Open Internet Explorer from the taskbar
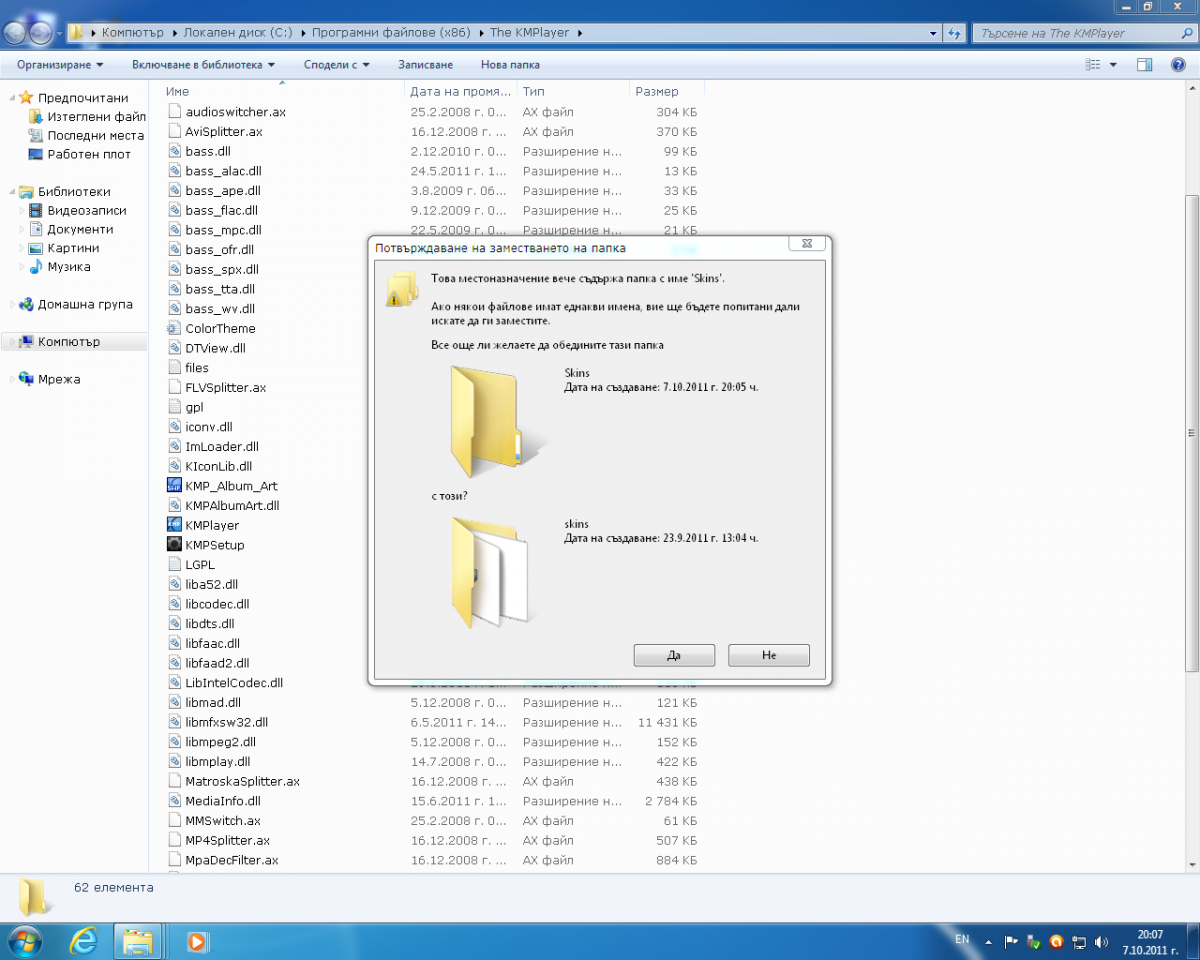Screen dimensions: 1200x960 coord(84,941)
